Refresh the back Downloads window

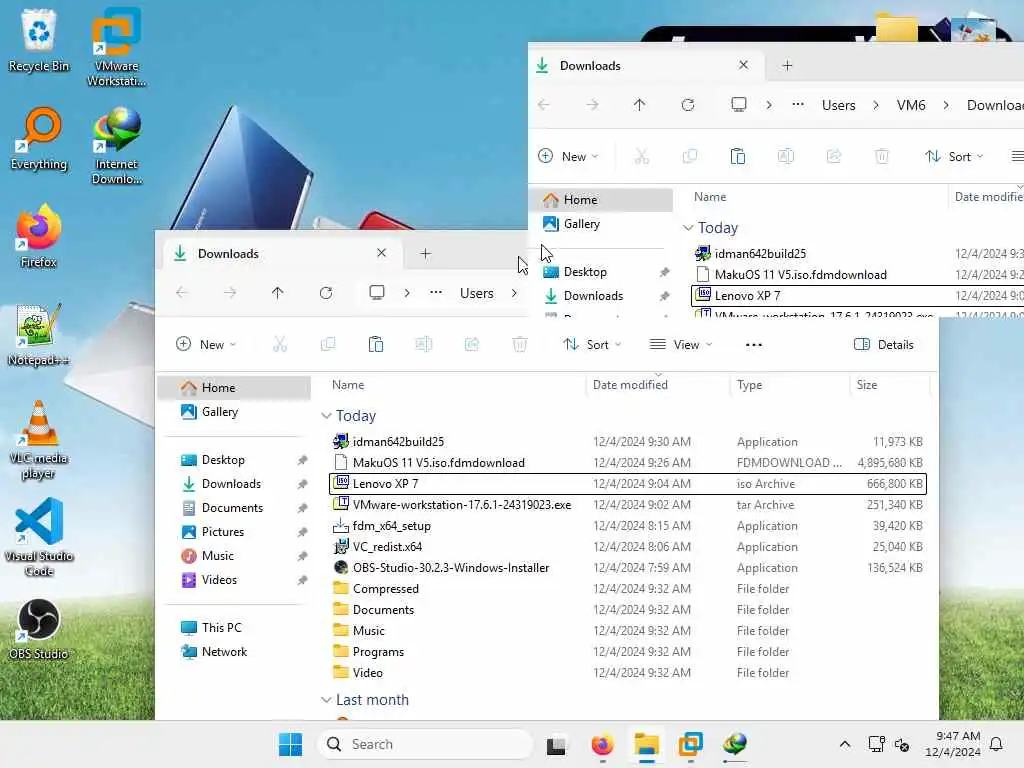click(x=688, y=105)
